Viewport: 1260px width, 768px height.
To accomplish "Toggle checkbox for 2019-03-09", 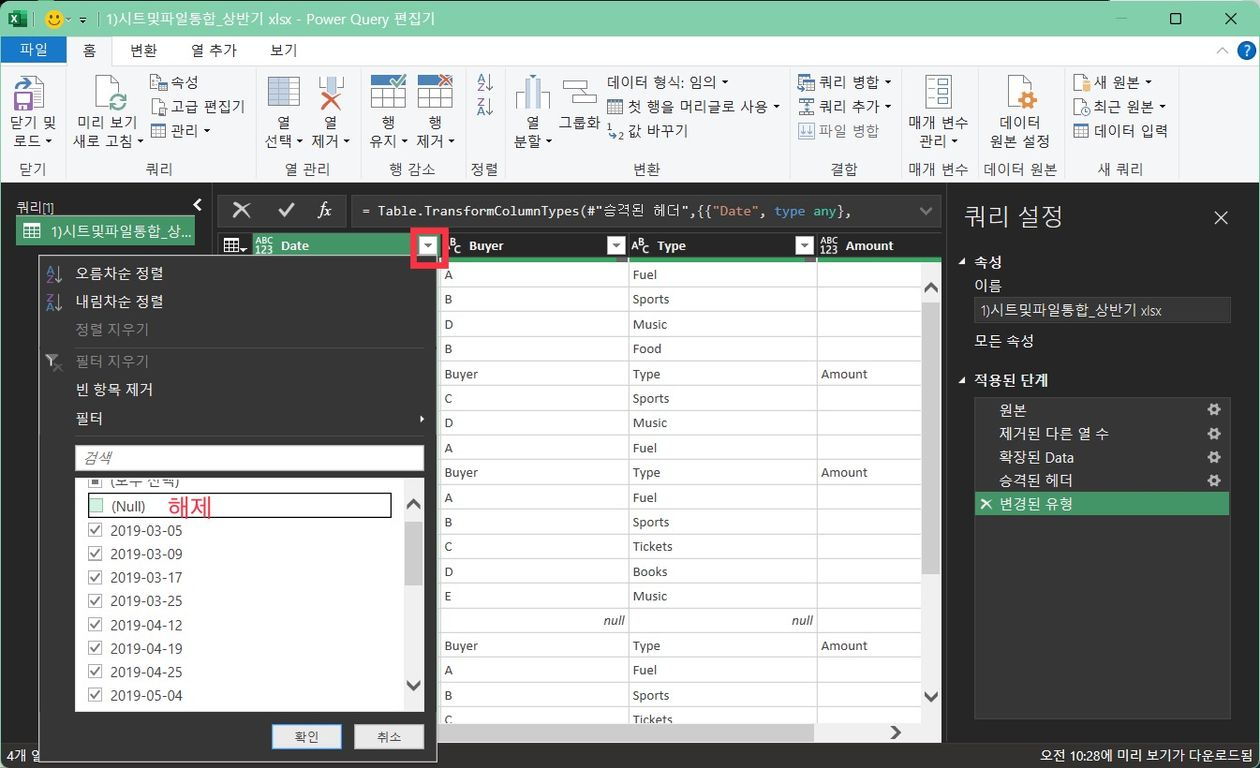I will tap(96, 554).
